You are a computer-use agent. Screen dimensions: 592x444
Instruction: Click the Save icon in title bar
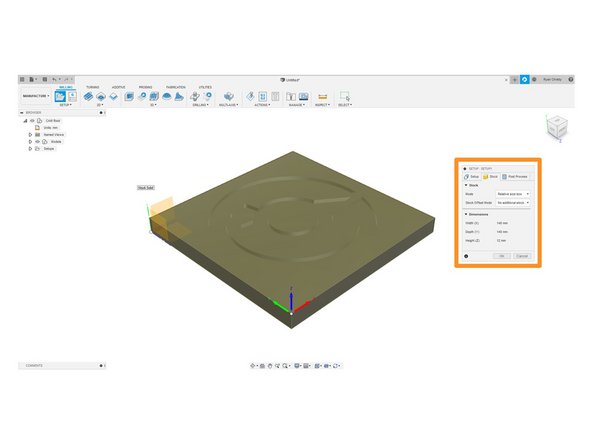click(45, 79)
